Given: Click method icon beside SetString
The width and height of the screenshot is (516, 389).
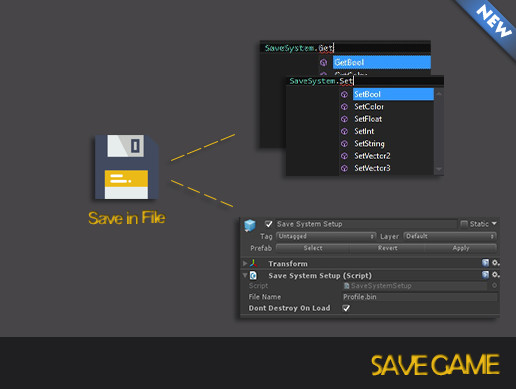Looking at the screenshot, I should pos(344,144).
